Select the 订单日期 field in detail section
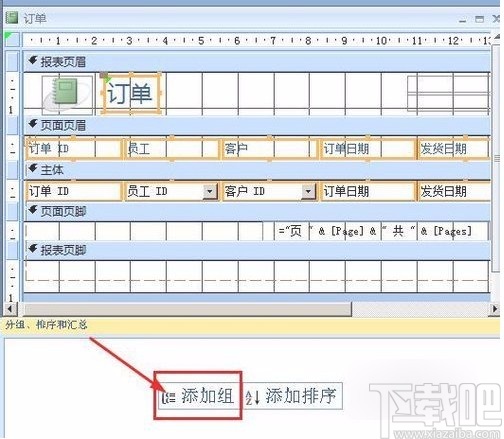The height and width of the screenshot is (439, 504). [367, 191]
